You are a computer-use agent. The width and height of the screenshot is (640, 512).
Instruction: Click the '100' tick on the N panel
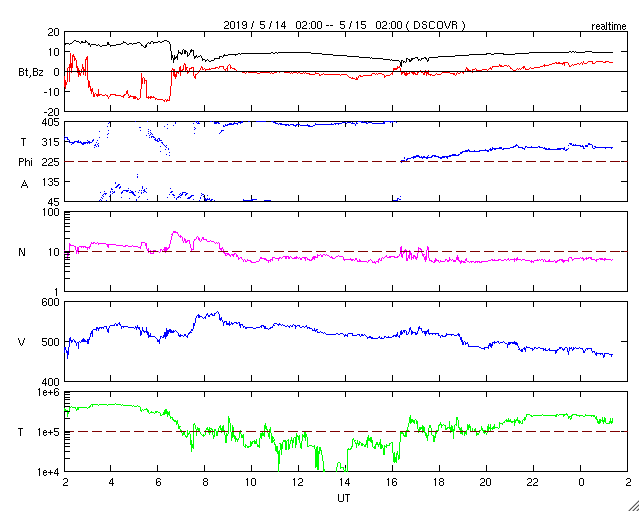click(x=52, y=213)
